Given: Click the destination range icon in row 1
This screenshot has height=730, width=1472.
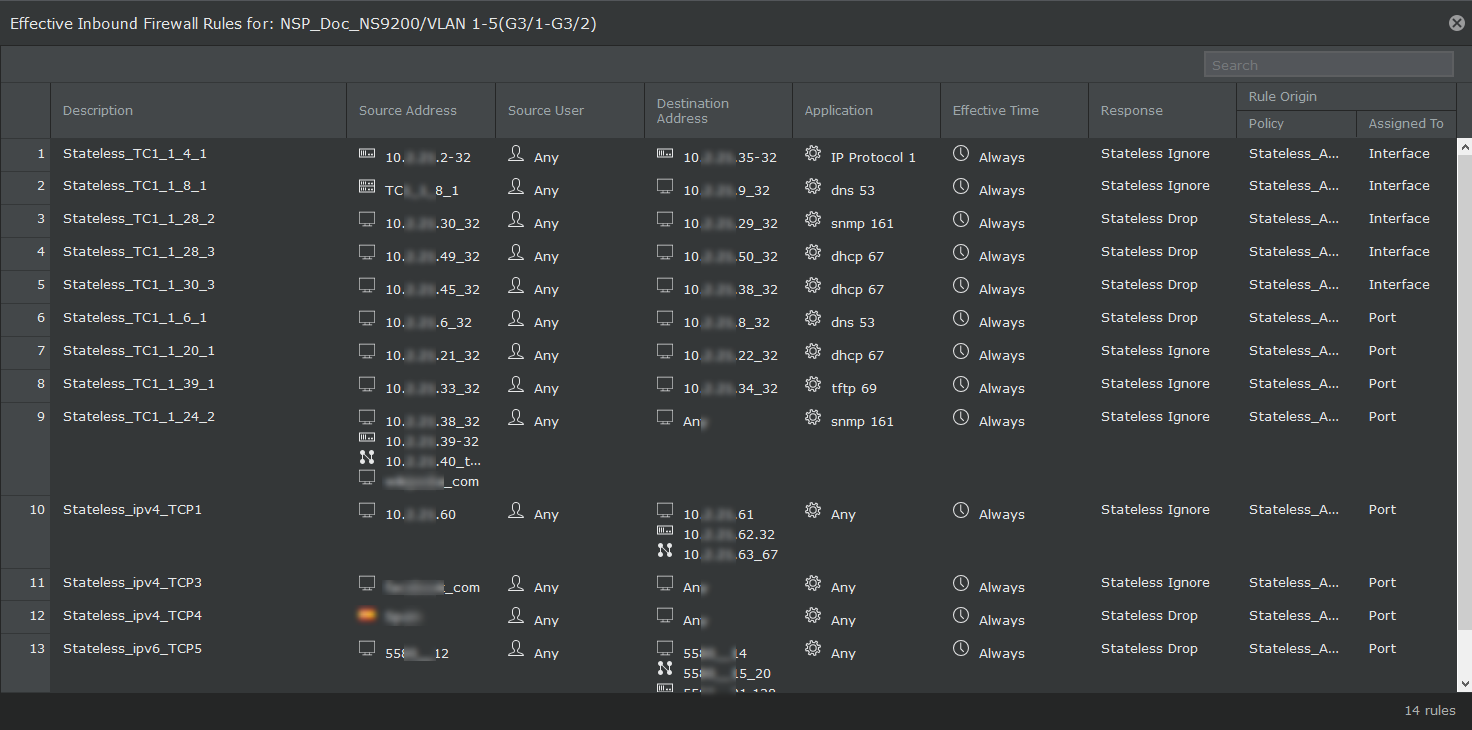Looking at the screenshot, I should pyautogui.click(x=665, y=154).
